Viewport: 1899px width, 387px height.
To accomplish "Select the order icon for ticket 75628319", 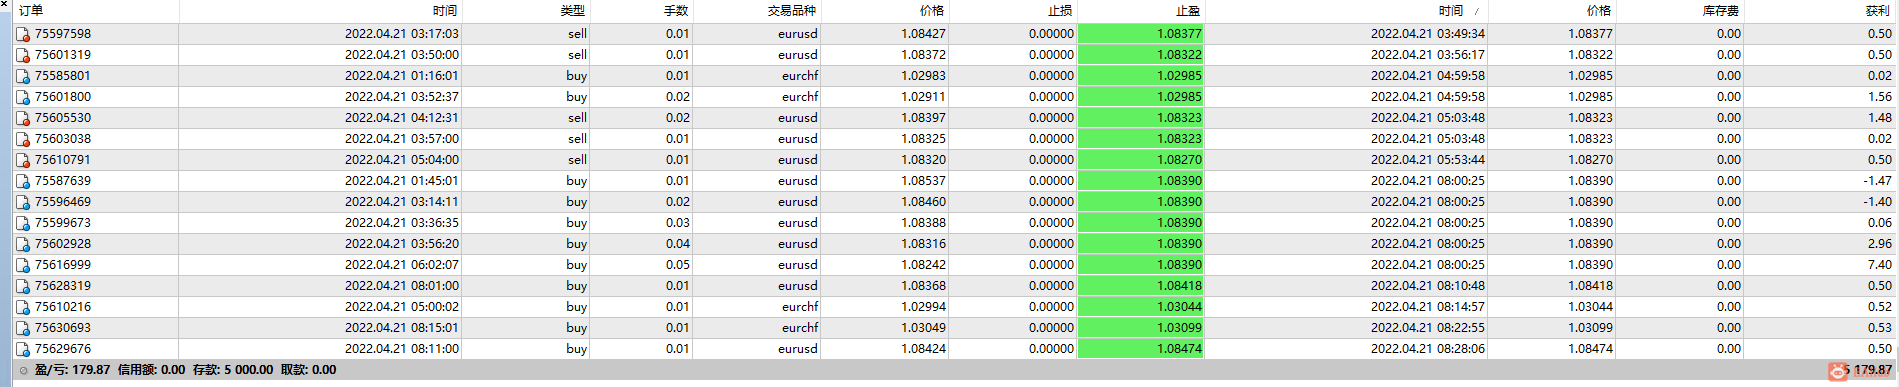I will click(23, 286).
